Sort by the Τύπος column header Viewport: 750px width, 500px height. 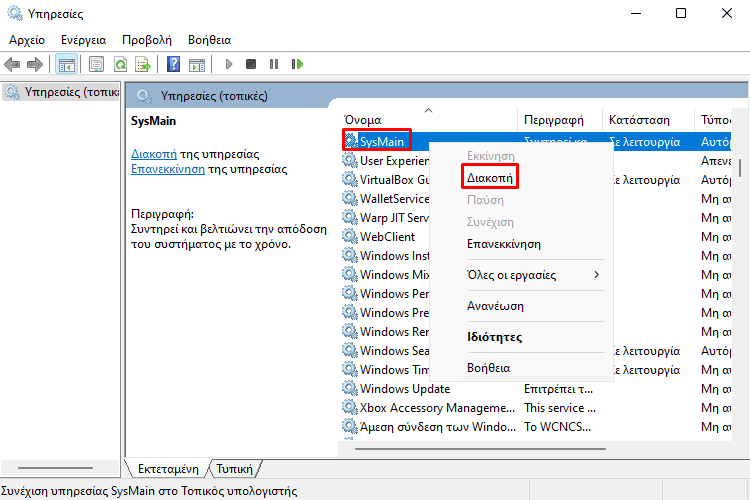point(713,120)
